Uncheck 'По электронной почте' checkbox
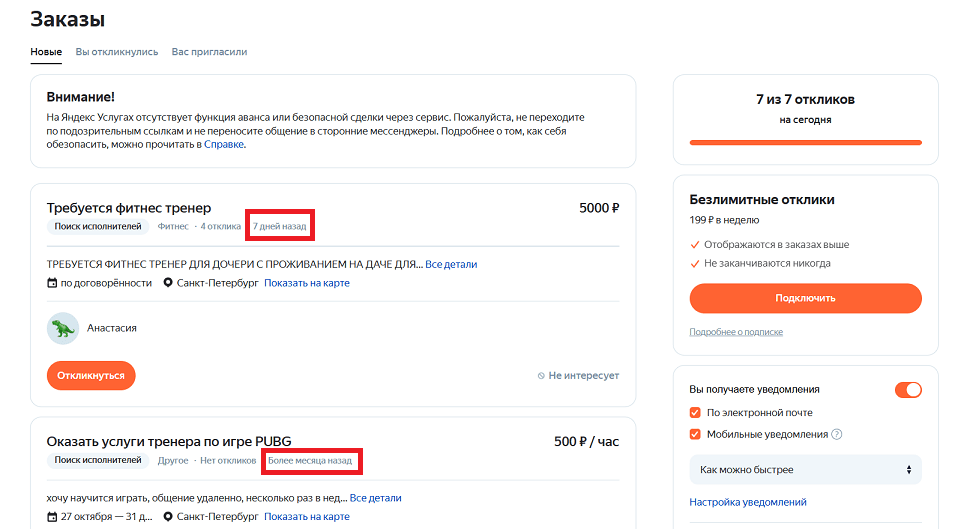961x529 pixels. [695, 412]
